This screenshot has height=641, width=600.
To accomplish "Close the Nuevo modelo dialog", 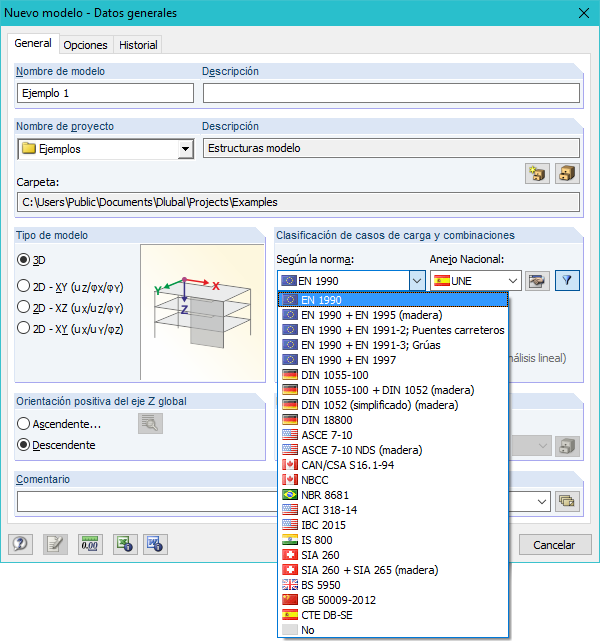I will click(x=584, y=13).
